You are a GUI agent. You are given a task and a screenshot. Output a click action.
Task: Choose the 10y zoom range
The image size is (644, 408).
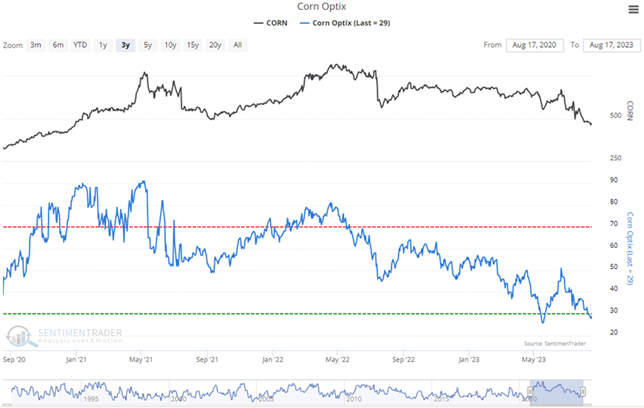tap(170, 45)
